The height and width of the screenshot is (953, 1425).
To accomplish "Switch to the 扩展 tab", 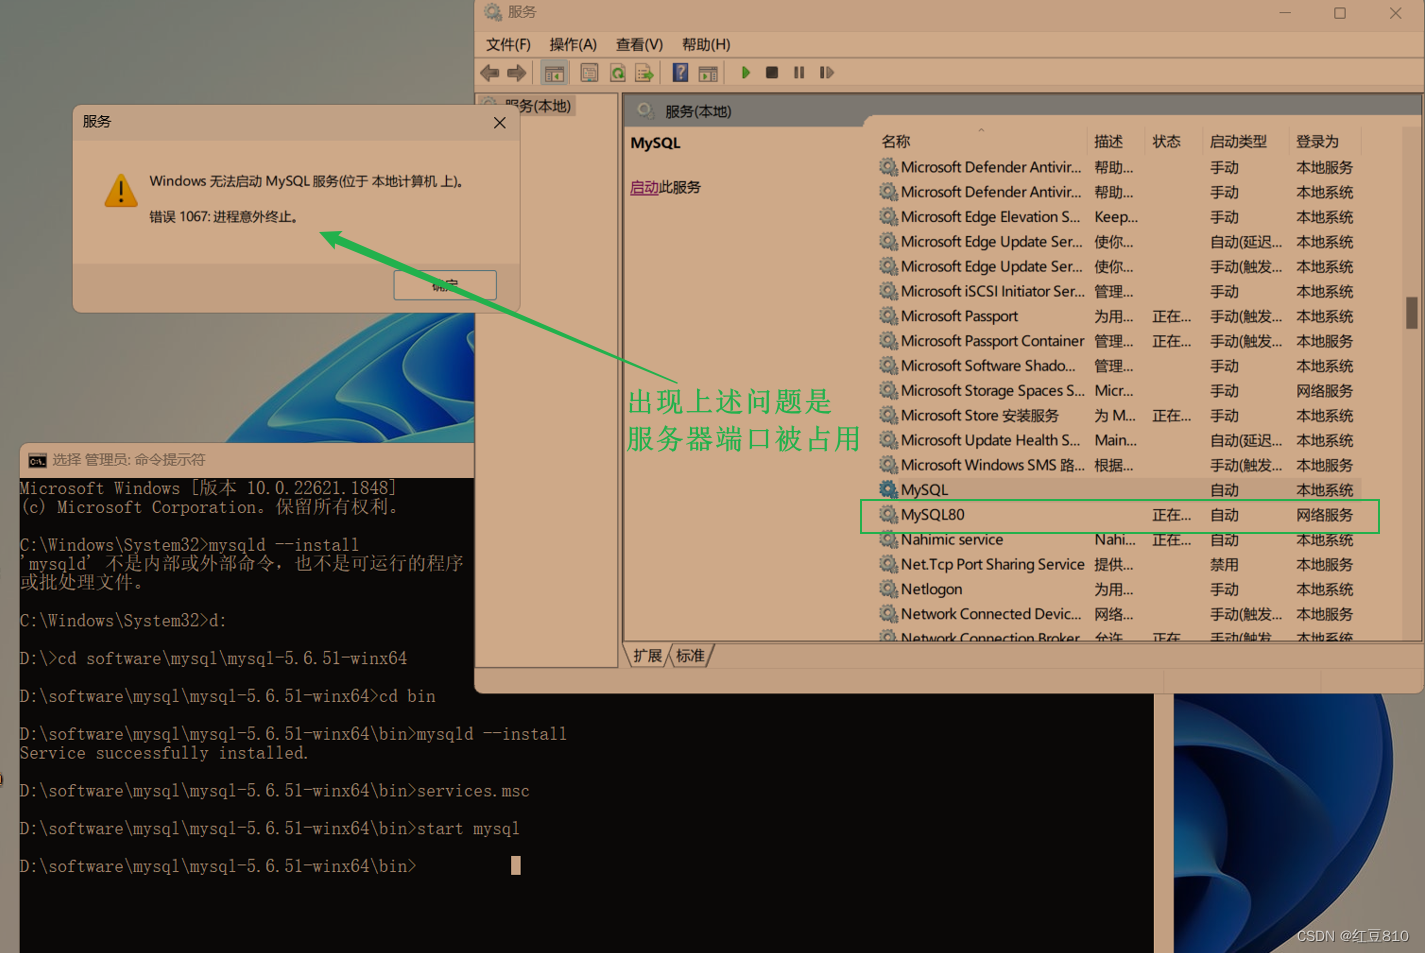I will click(x=647, y=656).
